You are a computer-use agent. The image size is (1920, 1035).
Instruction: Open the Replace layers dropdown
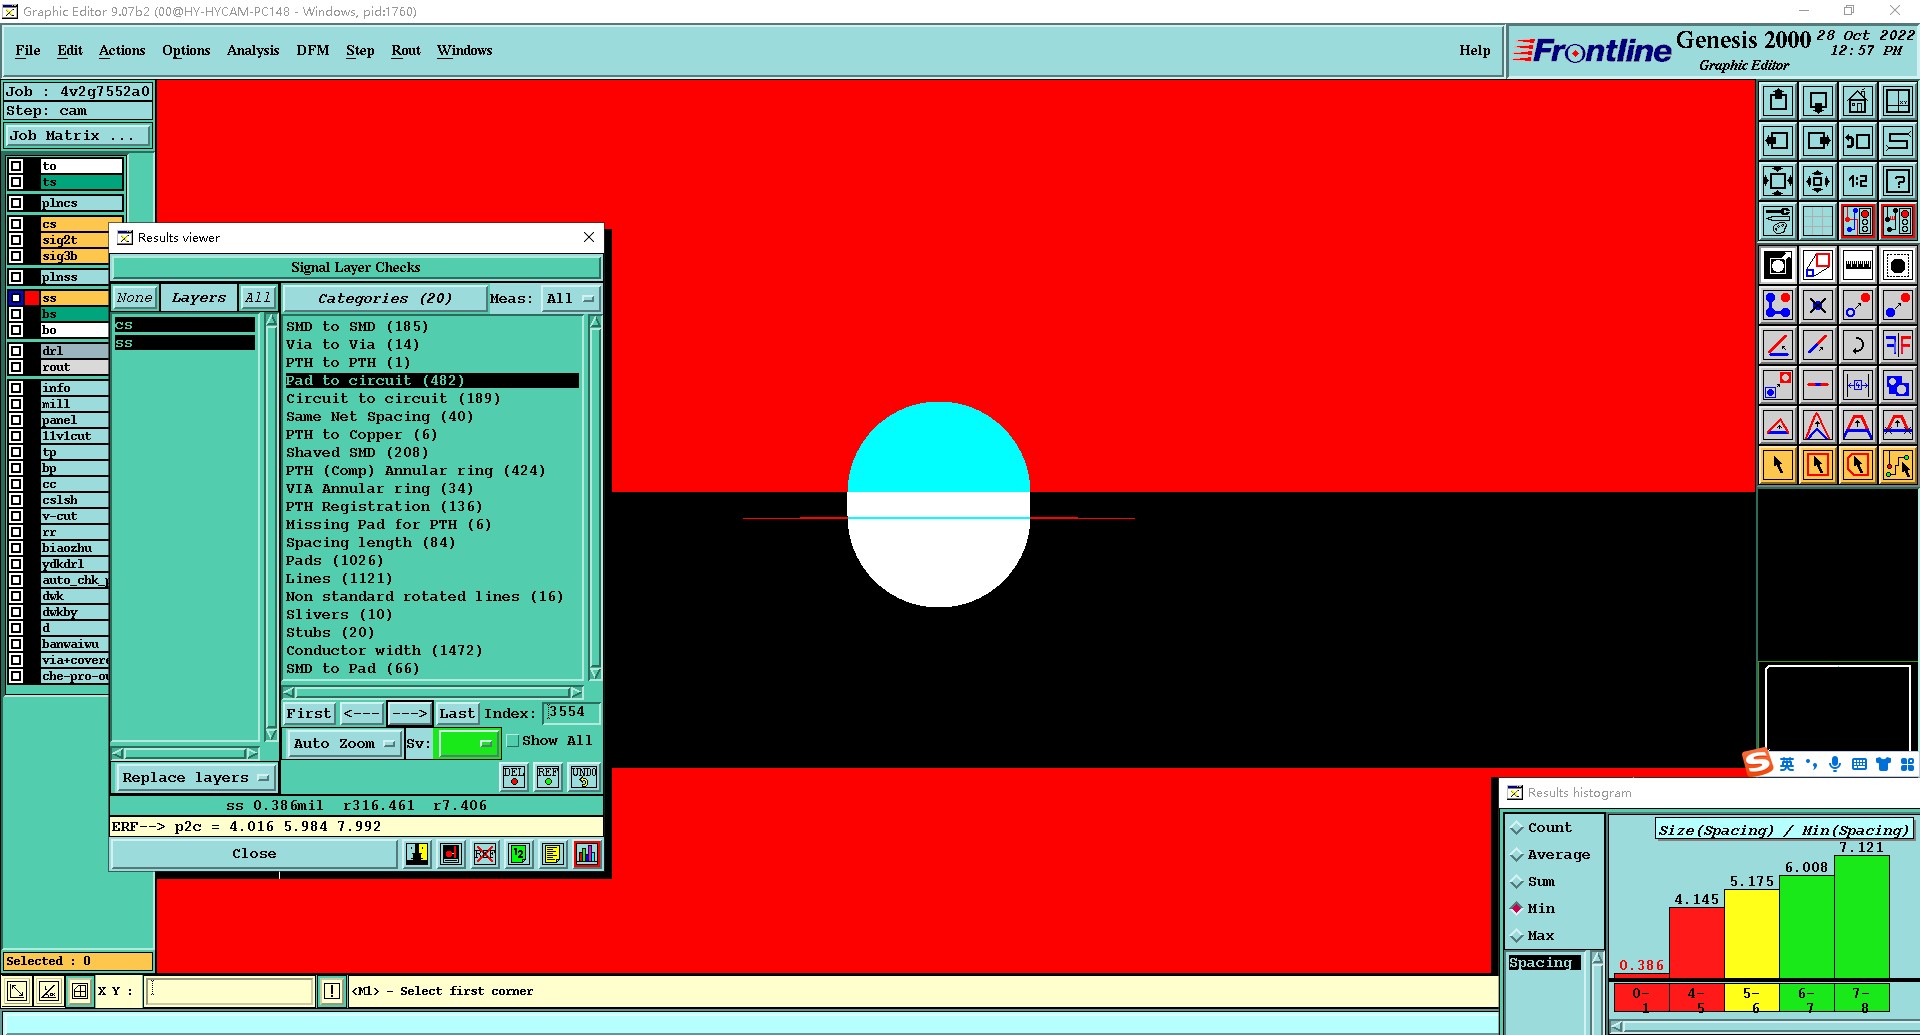(195, 778)
